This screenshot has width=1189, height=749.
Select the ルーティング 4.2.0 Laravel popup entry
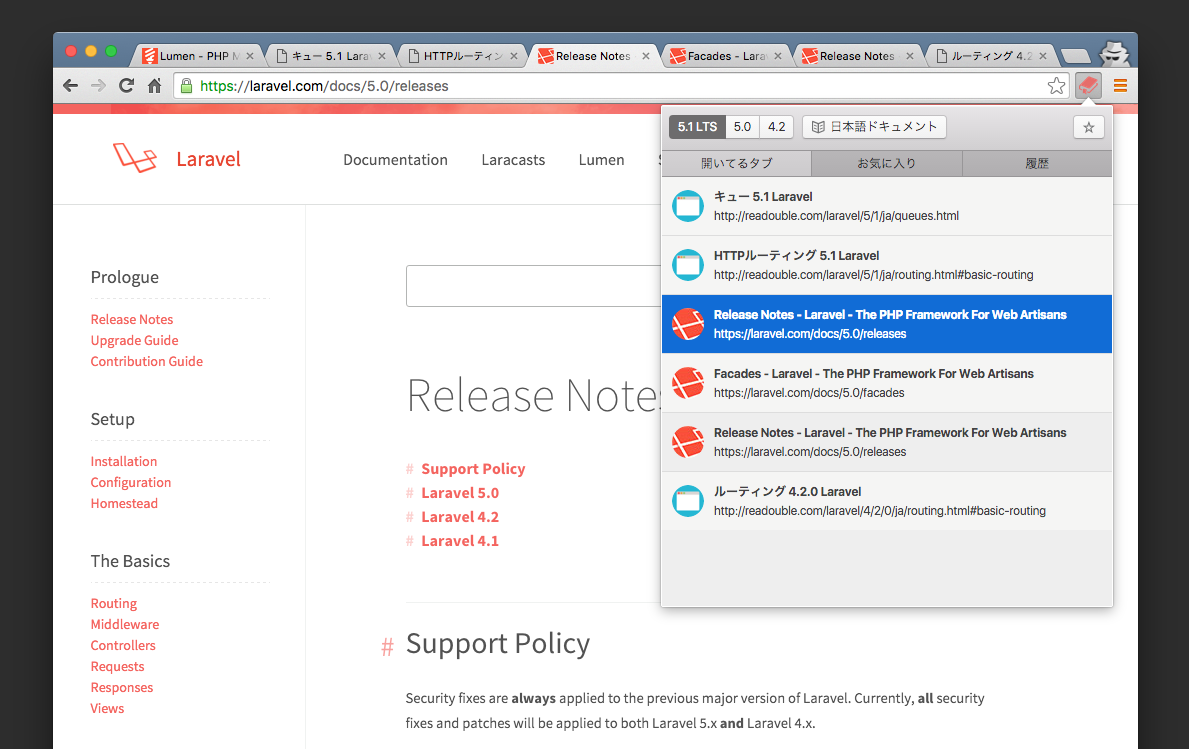point(886,501)
